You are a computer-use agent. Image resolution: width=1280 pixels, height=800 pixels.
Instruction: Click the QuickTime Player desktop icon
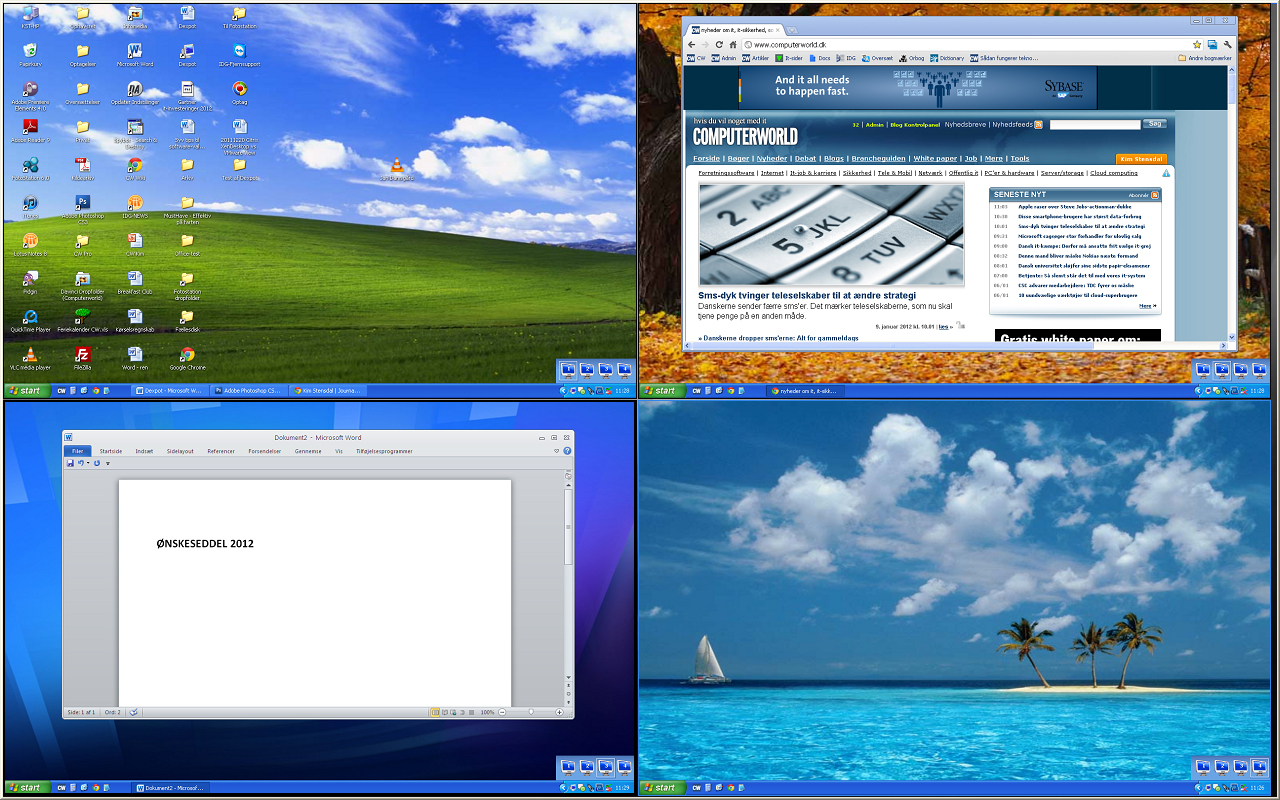tap(30, 320)
